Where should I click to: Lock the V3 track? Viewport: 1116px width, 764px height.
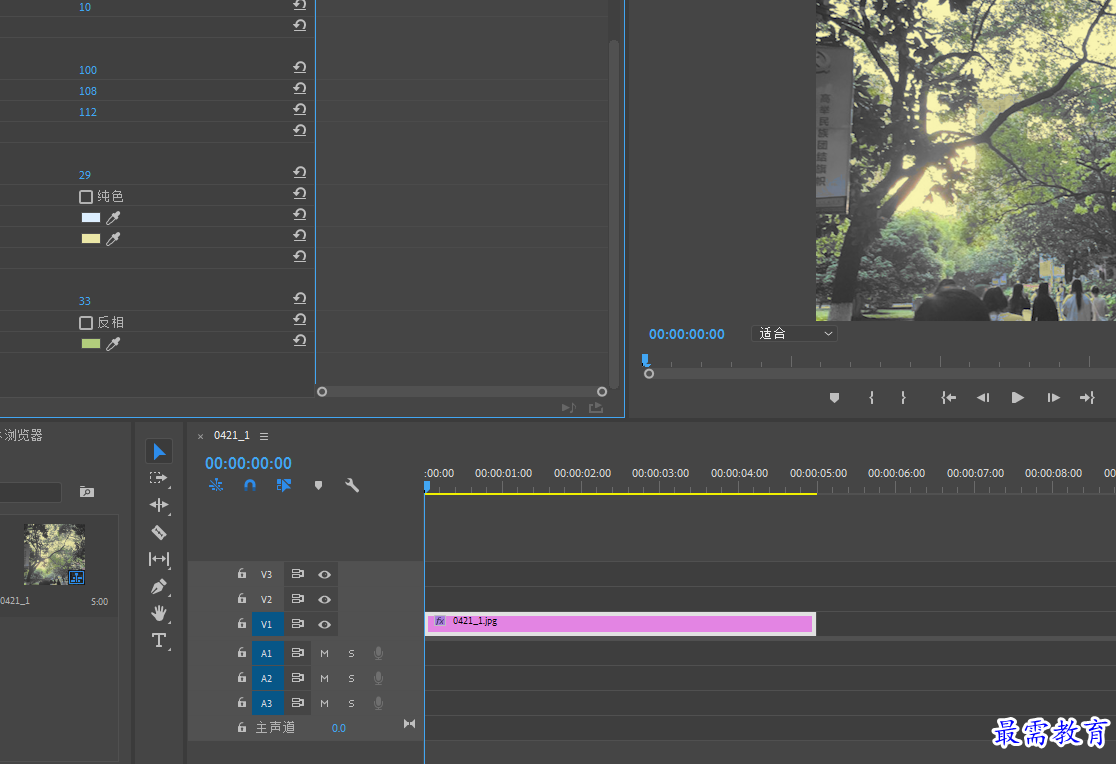(x=242, y=574)
